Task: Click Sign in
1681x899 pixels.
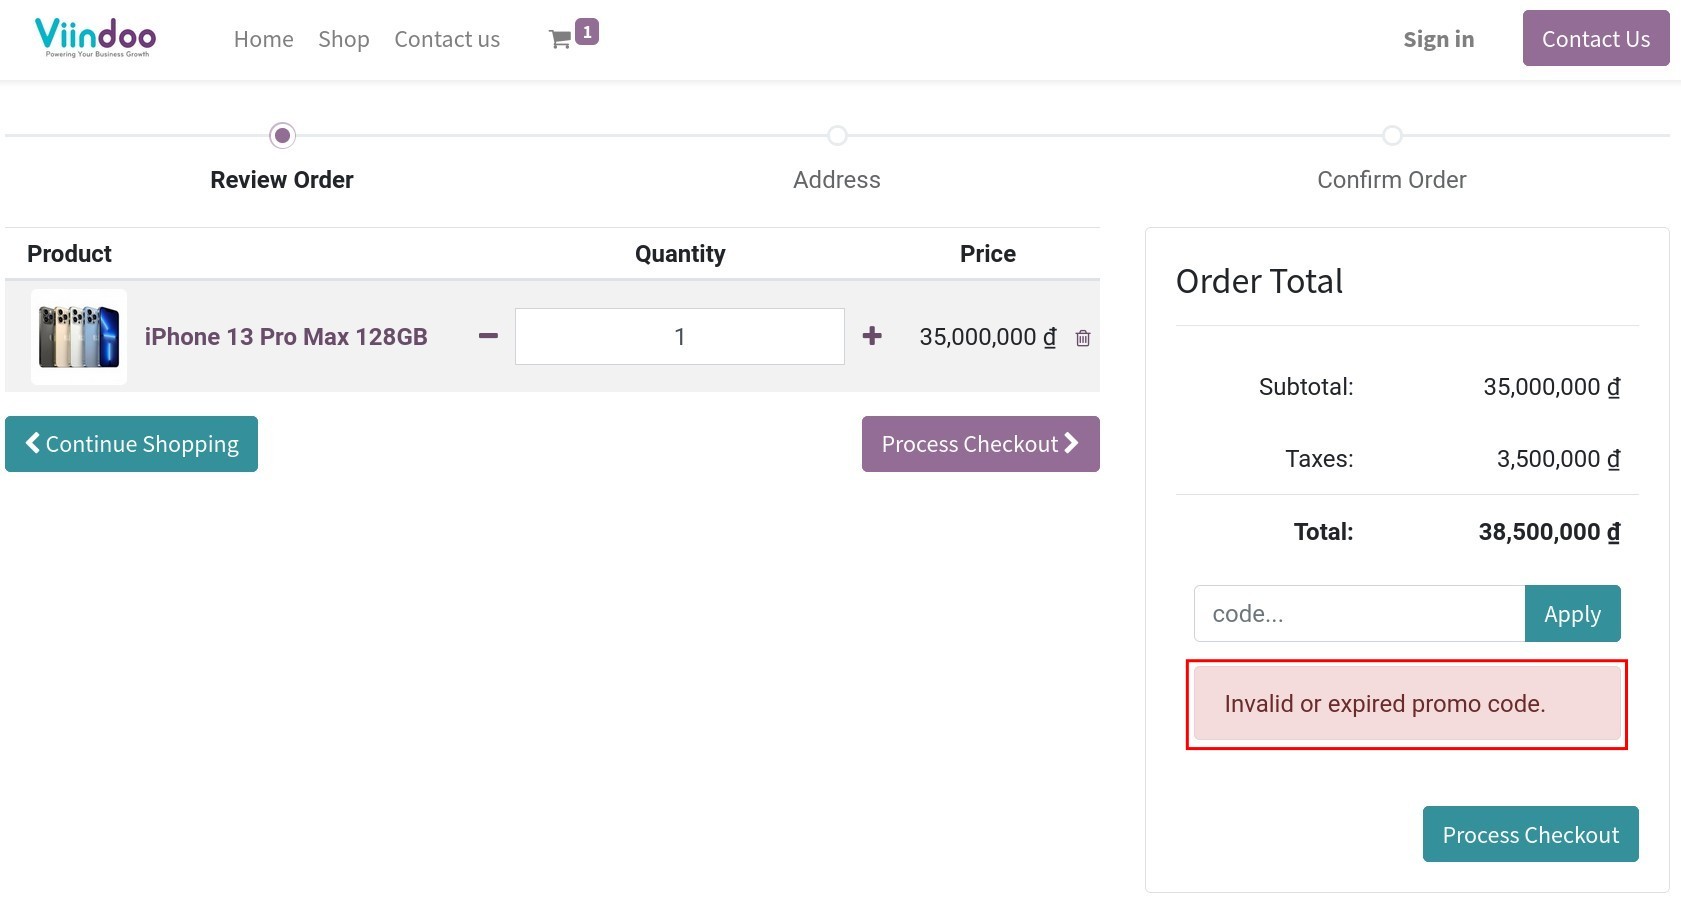Action: [1438, 39]
